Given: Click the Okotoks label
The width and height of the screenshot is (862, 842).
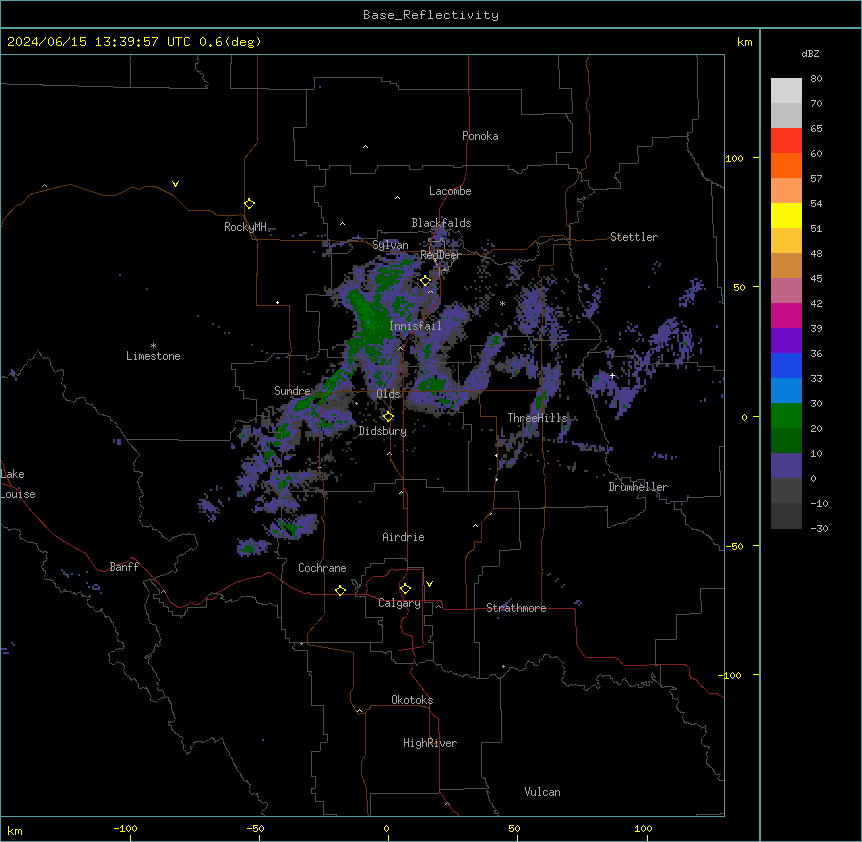Looking at the screenshot, I should pos(412,700).
